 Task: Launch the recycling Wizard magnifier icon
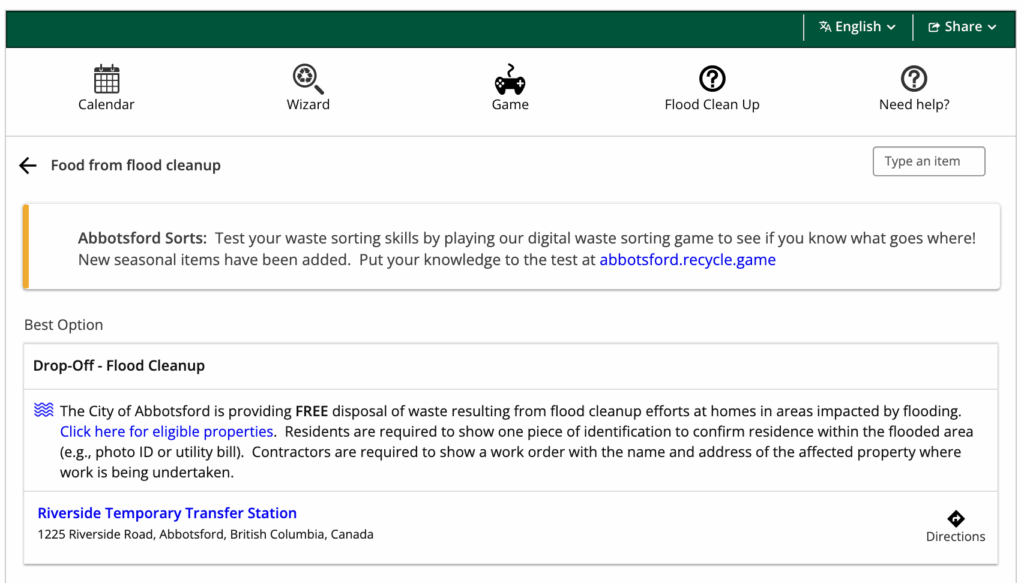point(308,79)
